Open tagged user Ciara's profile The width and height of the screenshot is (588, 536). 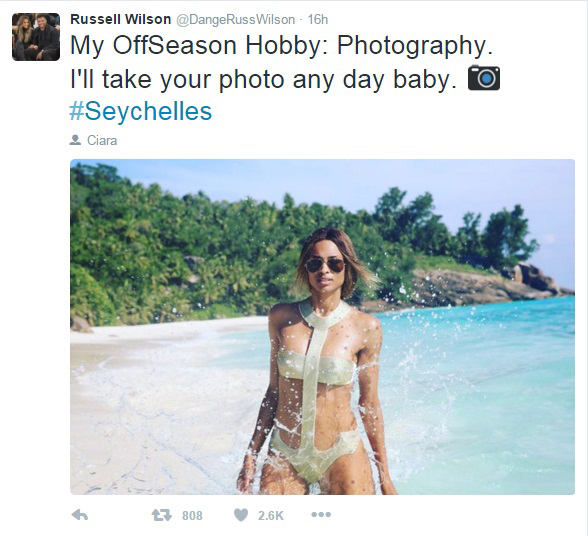click(x=102, y=140)
